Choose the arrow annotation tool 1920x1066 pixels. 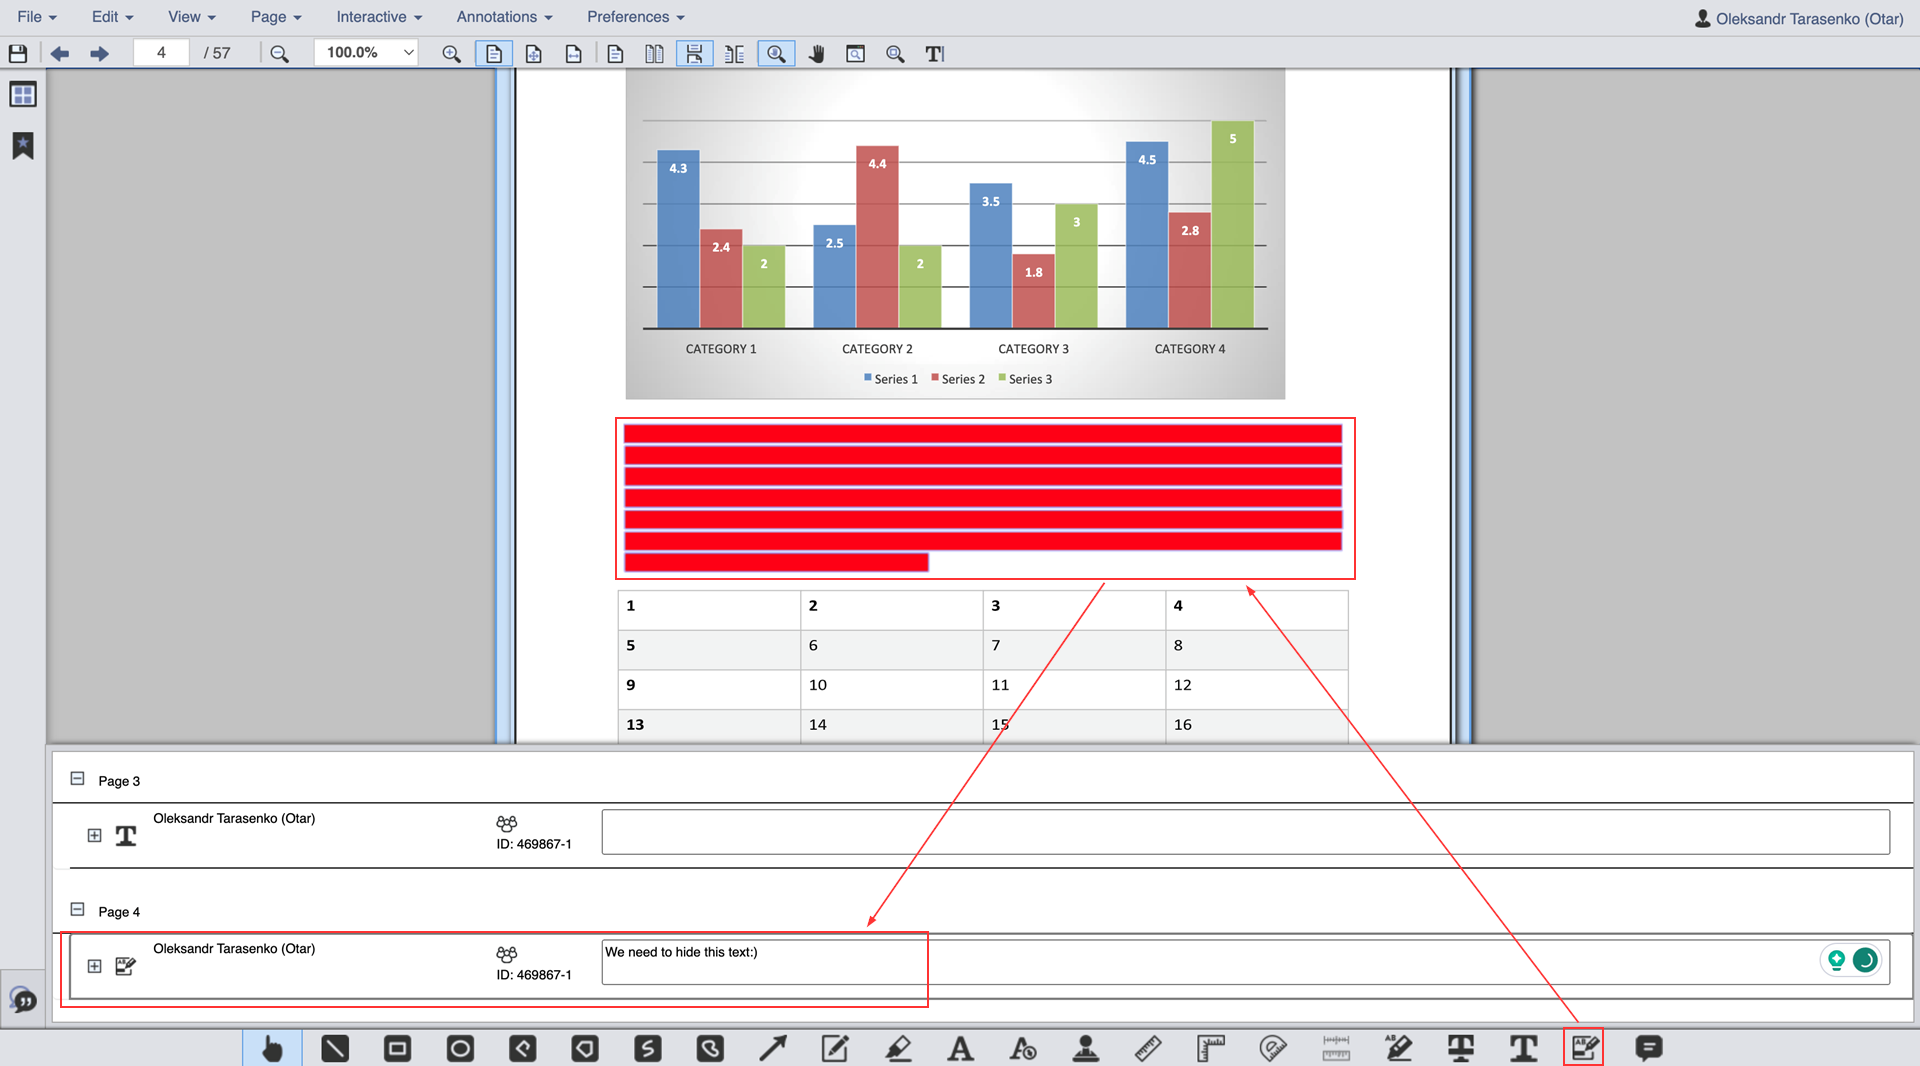click(x=772, y=1048)
